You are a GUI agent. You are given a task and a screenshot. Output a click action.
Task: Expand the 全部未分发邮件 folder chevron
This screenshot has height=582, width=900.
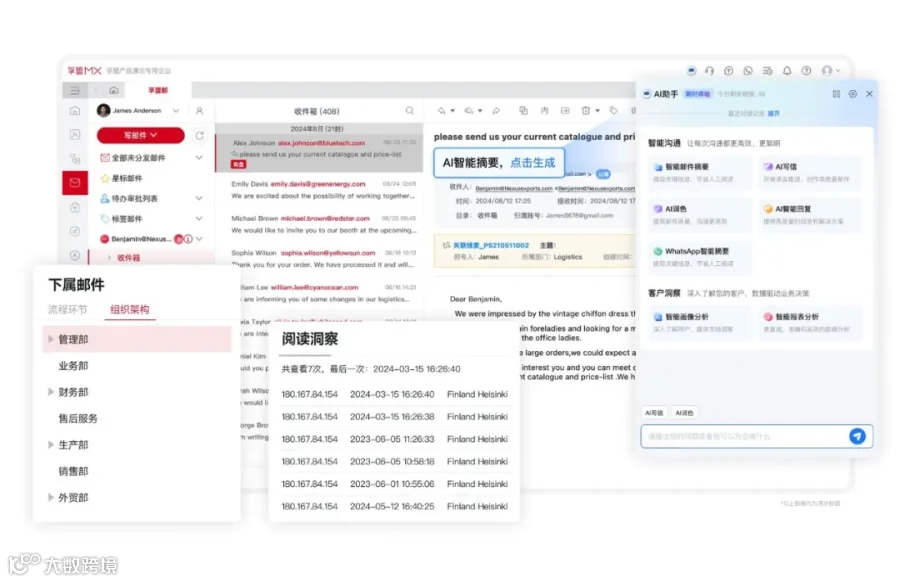pos(199,157)
